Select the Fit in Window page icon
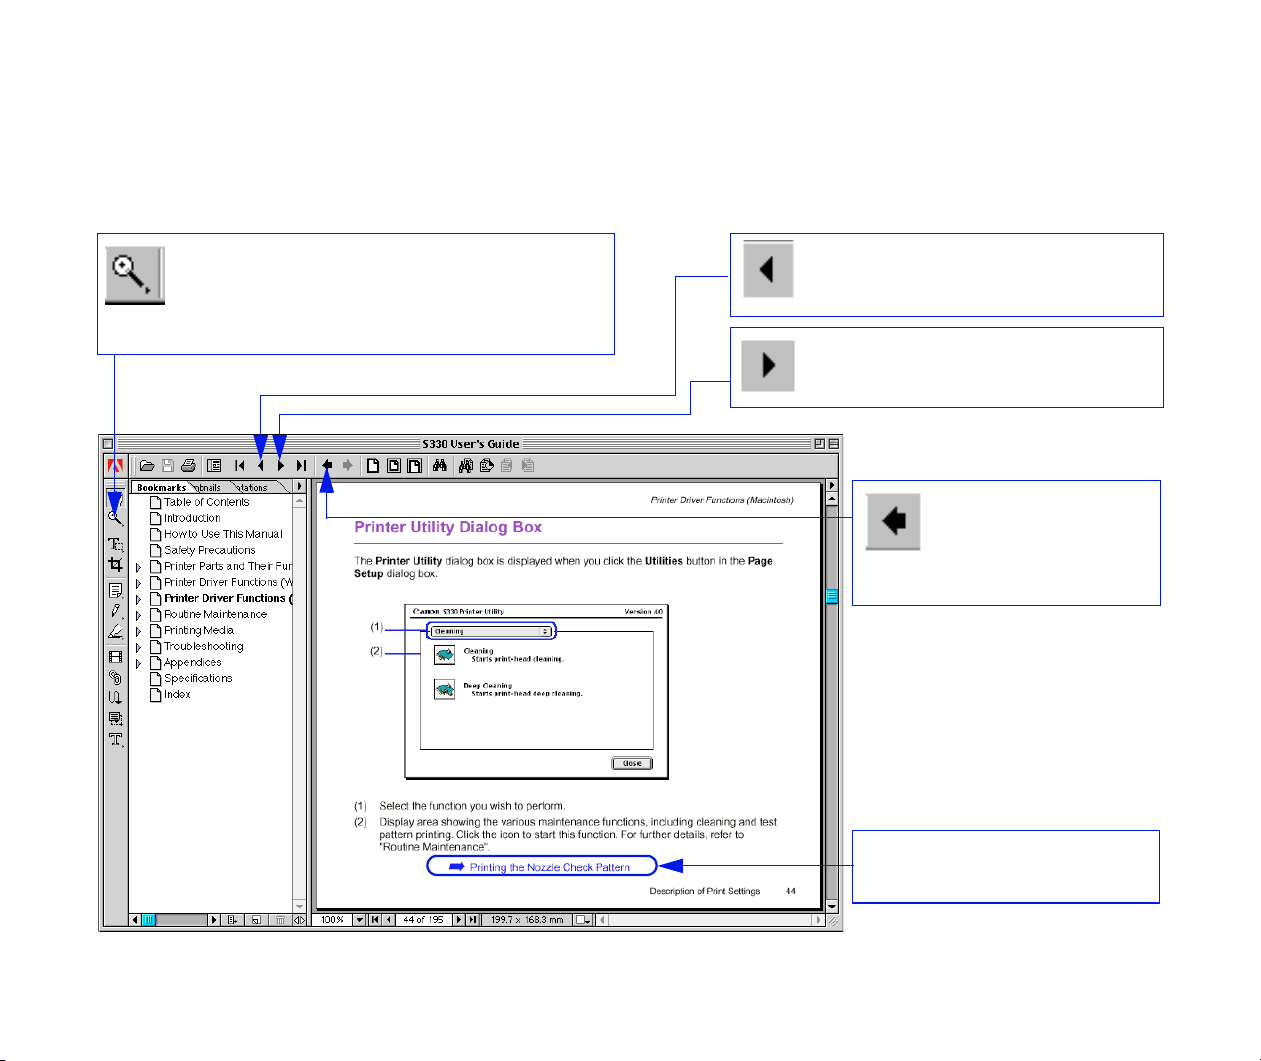 tap(393, 465)
